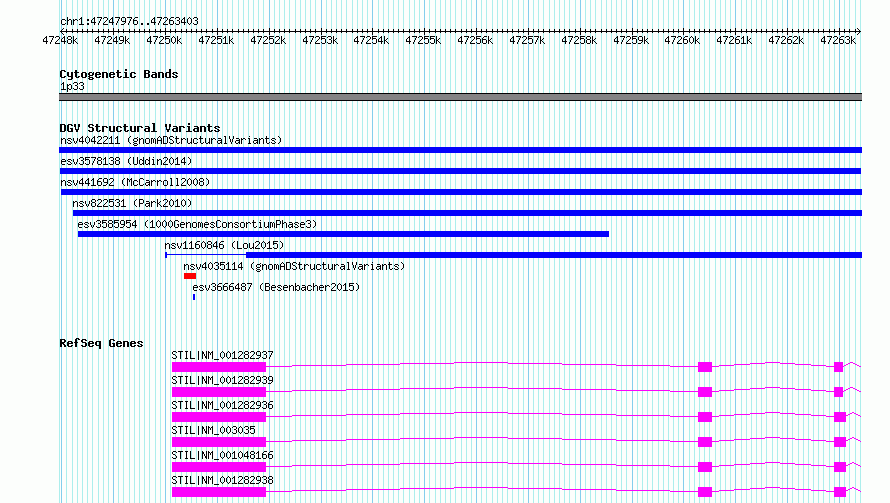Viewport: 890px width, 503px height.
Task: Open the DGV Structural Variants track title
Action: pos(140,128)
